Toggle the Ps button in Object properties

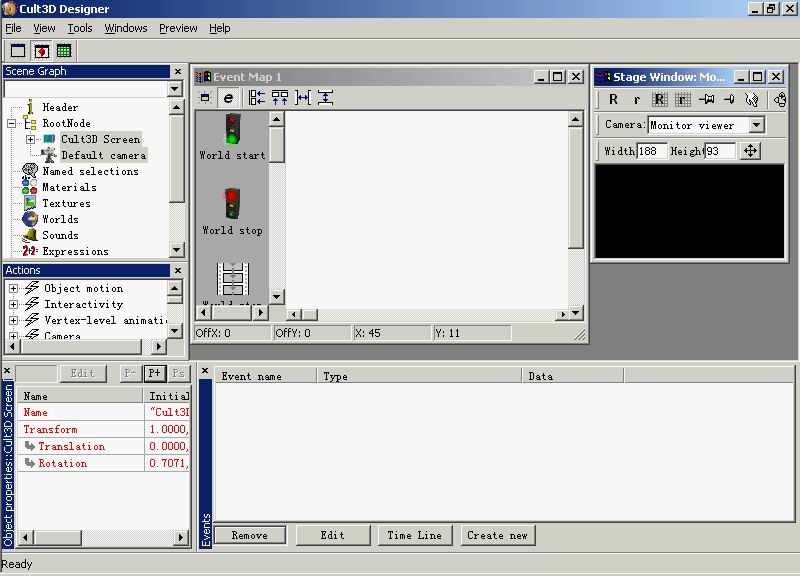pyautogui.click(x=179, y=373)
